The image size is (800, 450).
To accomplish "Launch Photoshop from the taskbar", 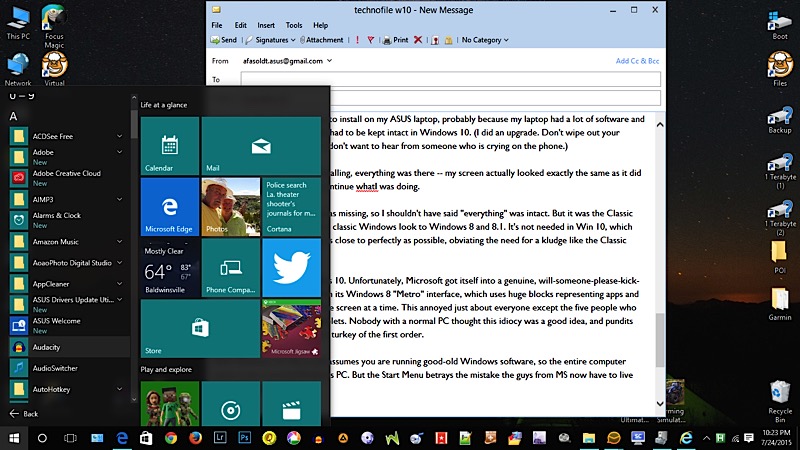I will [245, 438].
